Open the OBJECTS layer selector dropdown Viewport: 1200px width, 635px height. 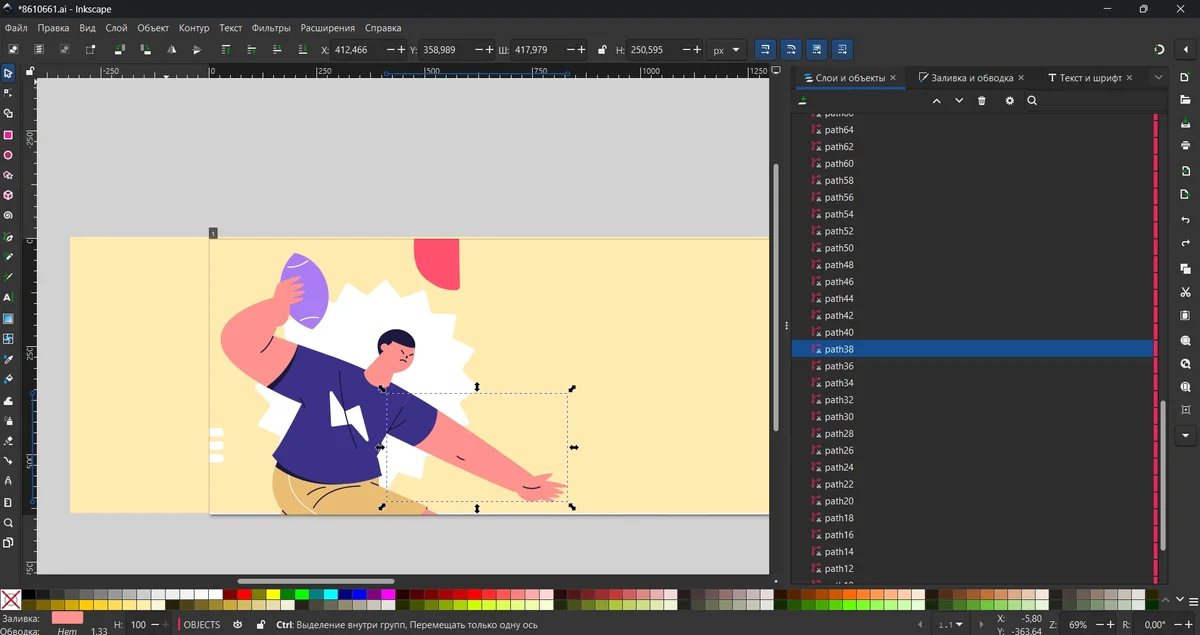click(x=201, y=625)
